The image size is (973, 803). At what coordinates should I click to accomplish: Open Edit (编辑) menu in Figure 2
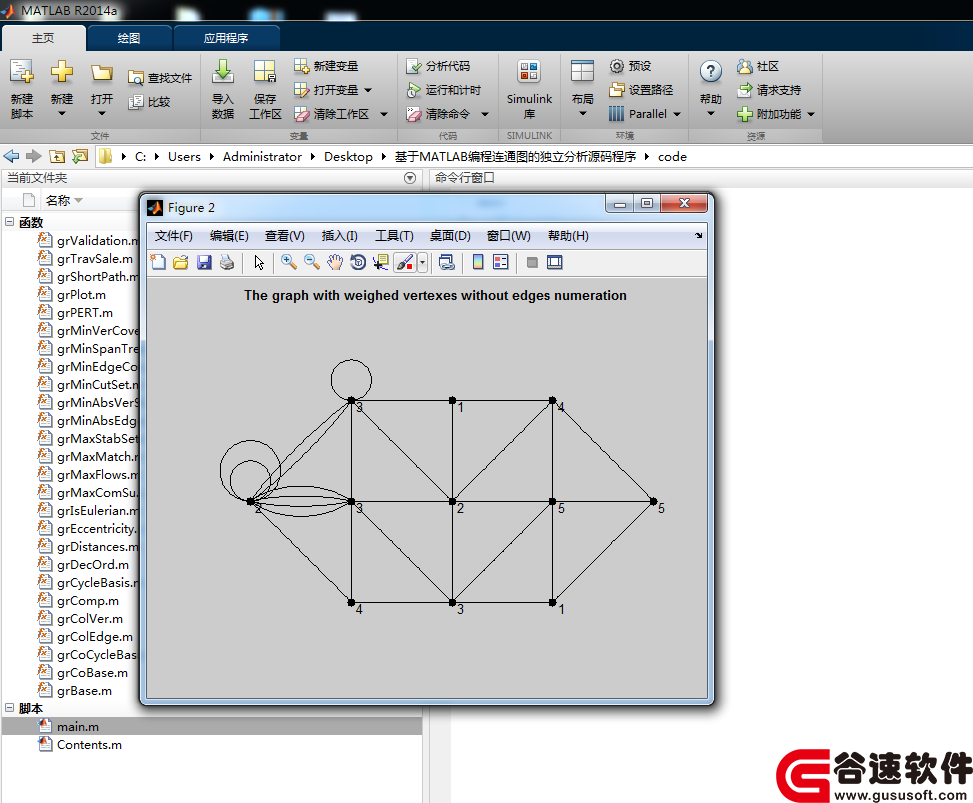coord(229,236)
